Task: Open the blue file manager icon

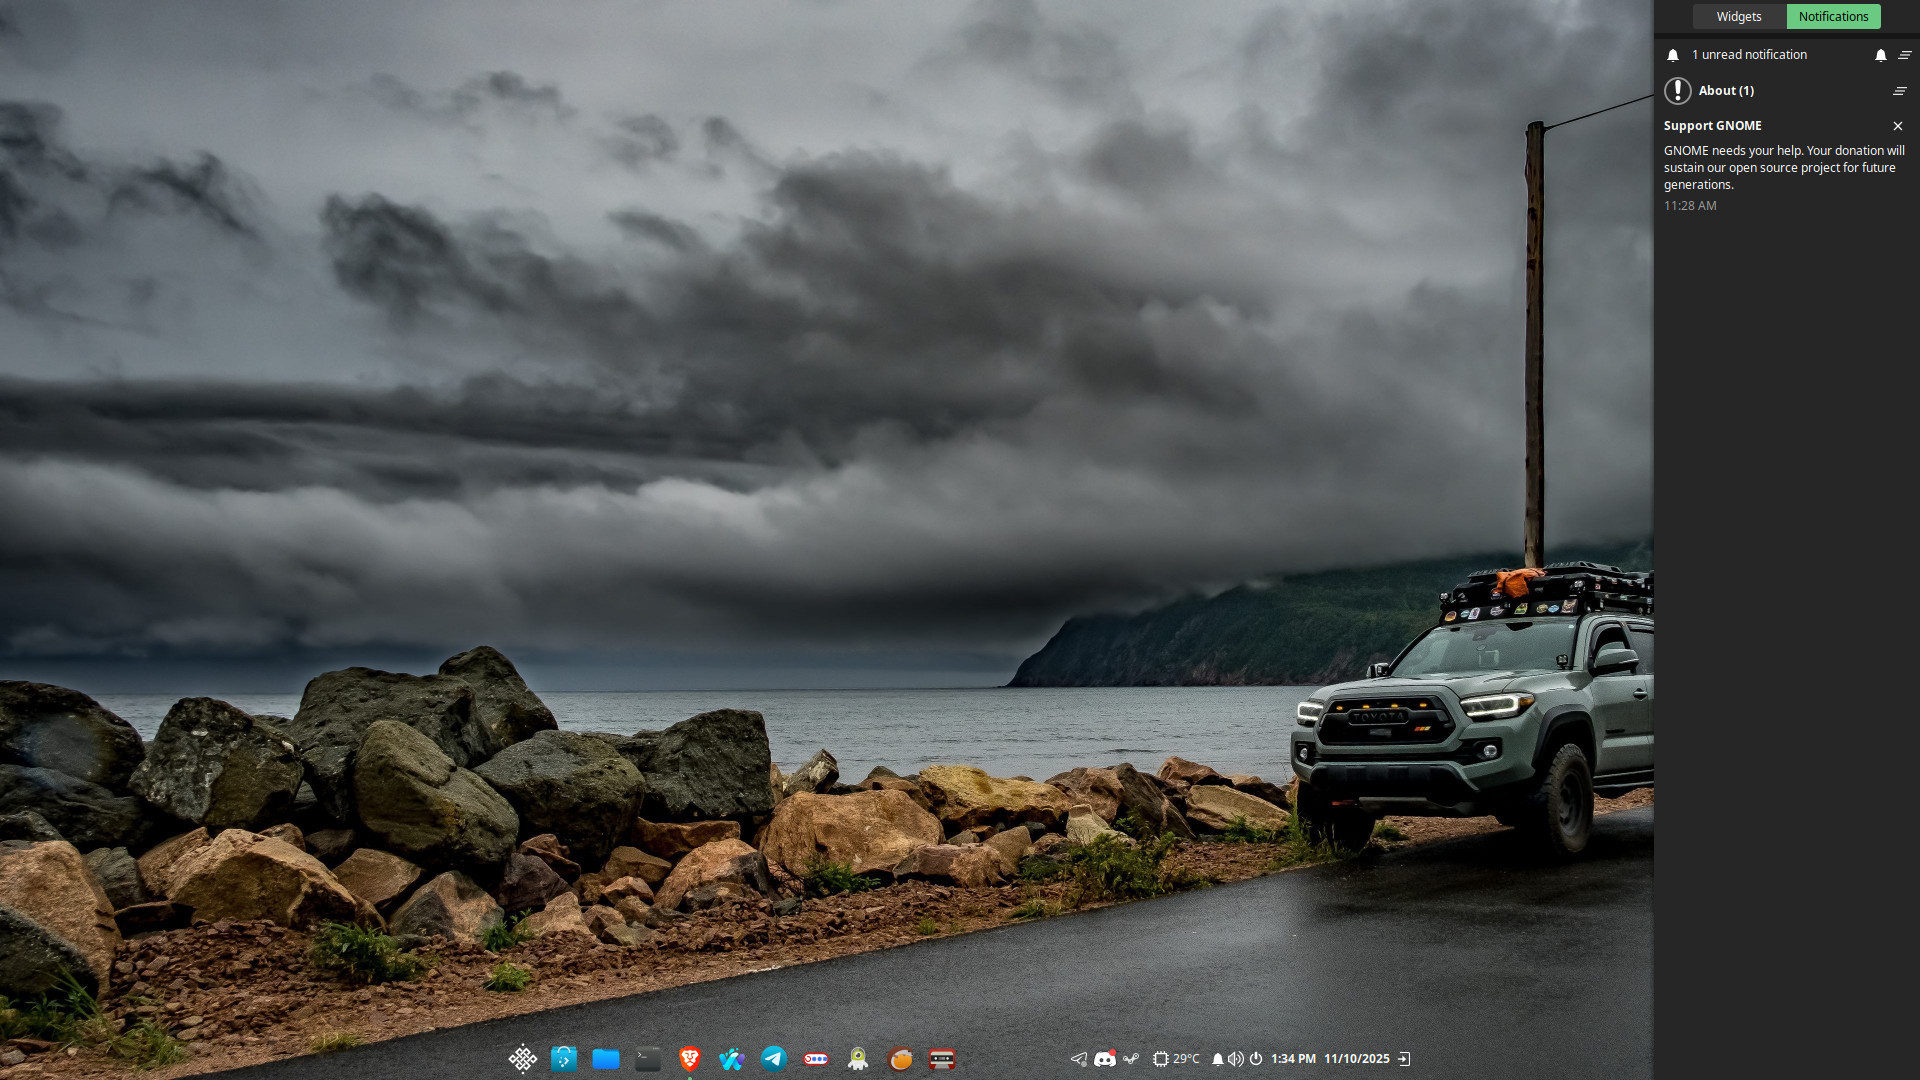Action: coord(605,1059)
